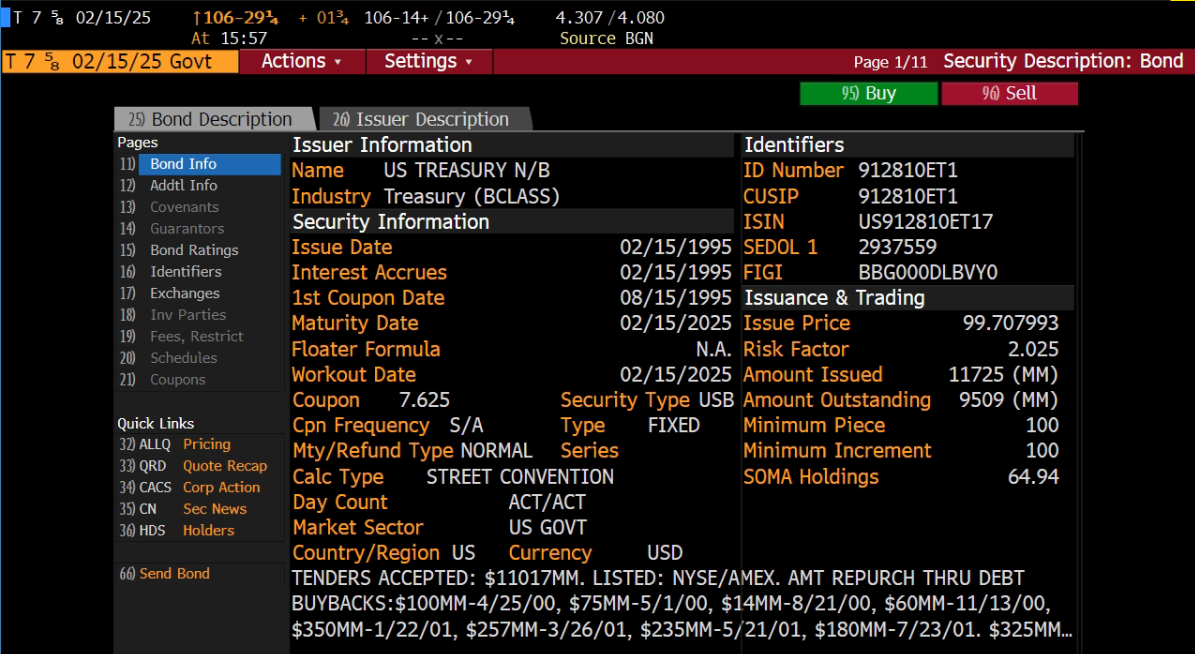
Task: Click the SEDOL 1 value 2937559
Action: point(898,247)
